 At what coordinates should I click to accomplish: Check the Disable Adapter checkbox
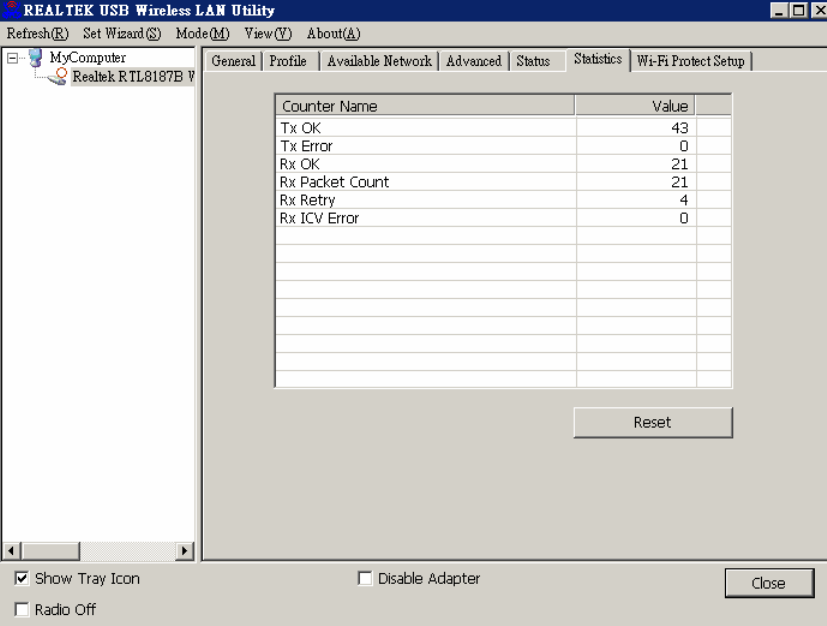(x=364, y=579)
